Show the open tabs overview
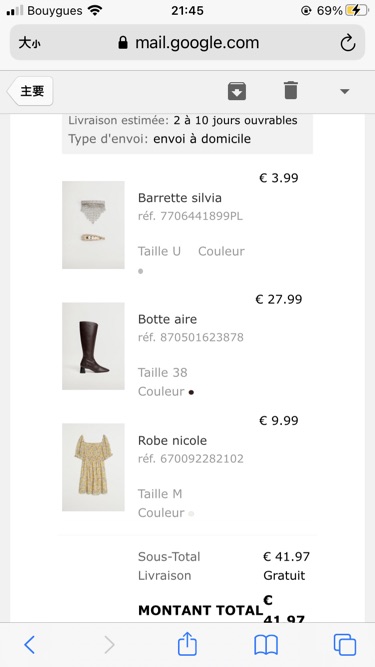 tap(345, 645)
